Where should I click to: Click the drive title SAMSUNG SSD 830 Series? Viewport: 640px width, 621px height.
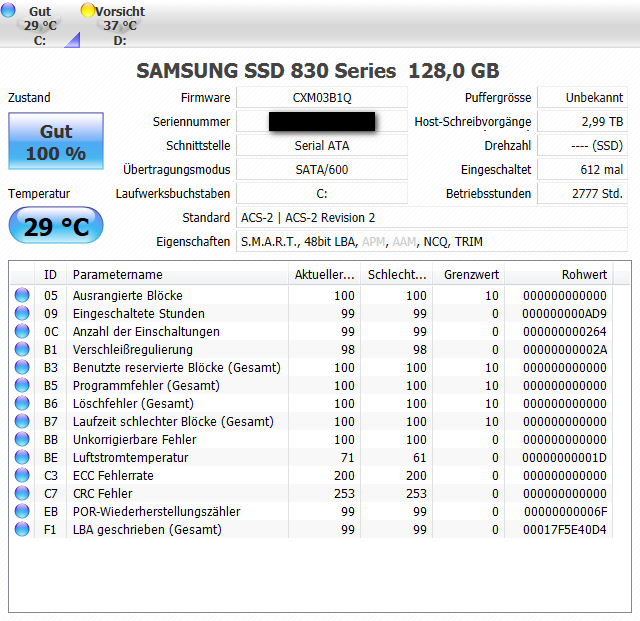coord(266,71)
